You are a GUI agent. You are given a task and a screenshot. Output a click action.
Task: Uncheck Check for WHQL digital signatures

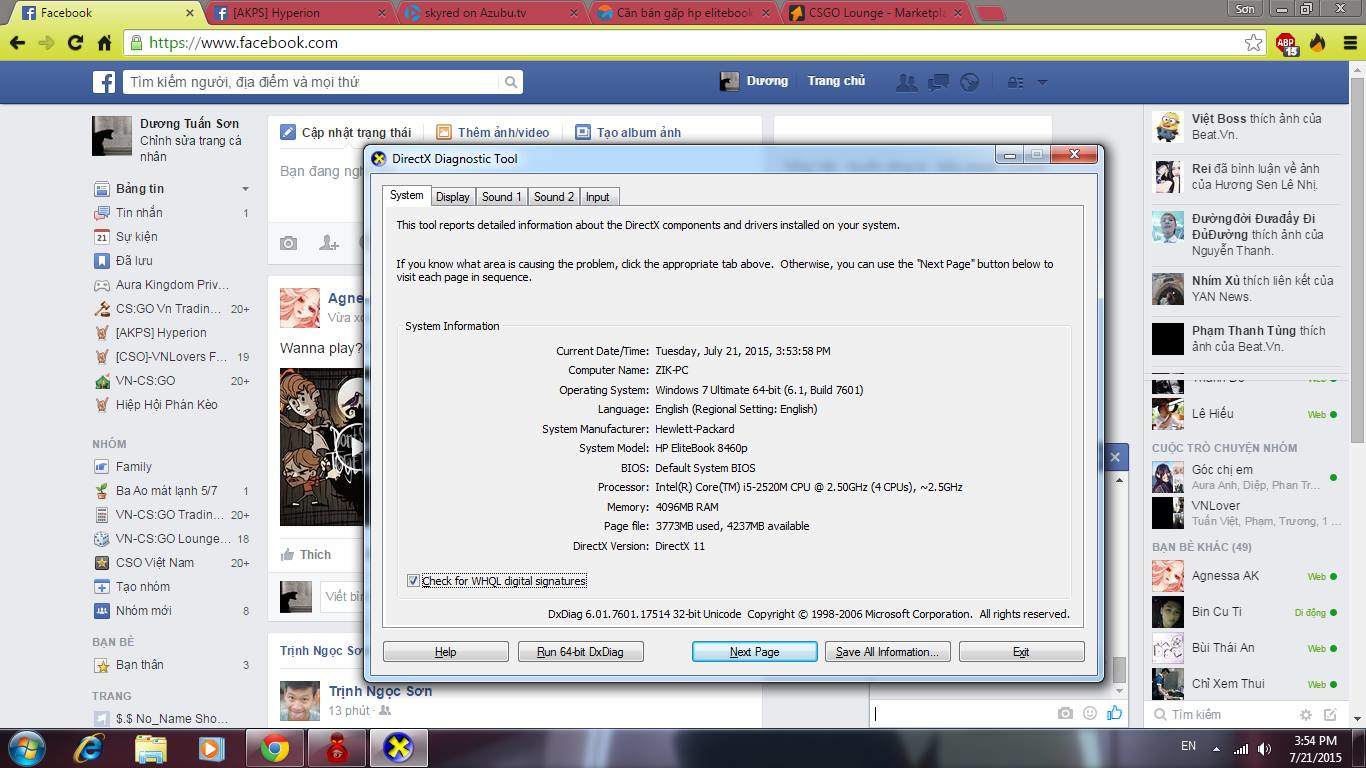coord(413,581)
